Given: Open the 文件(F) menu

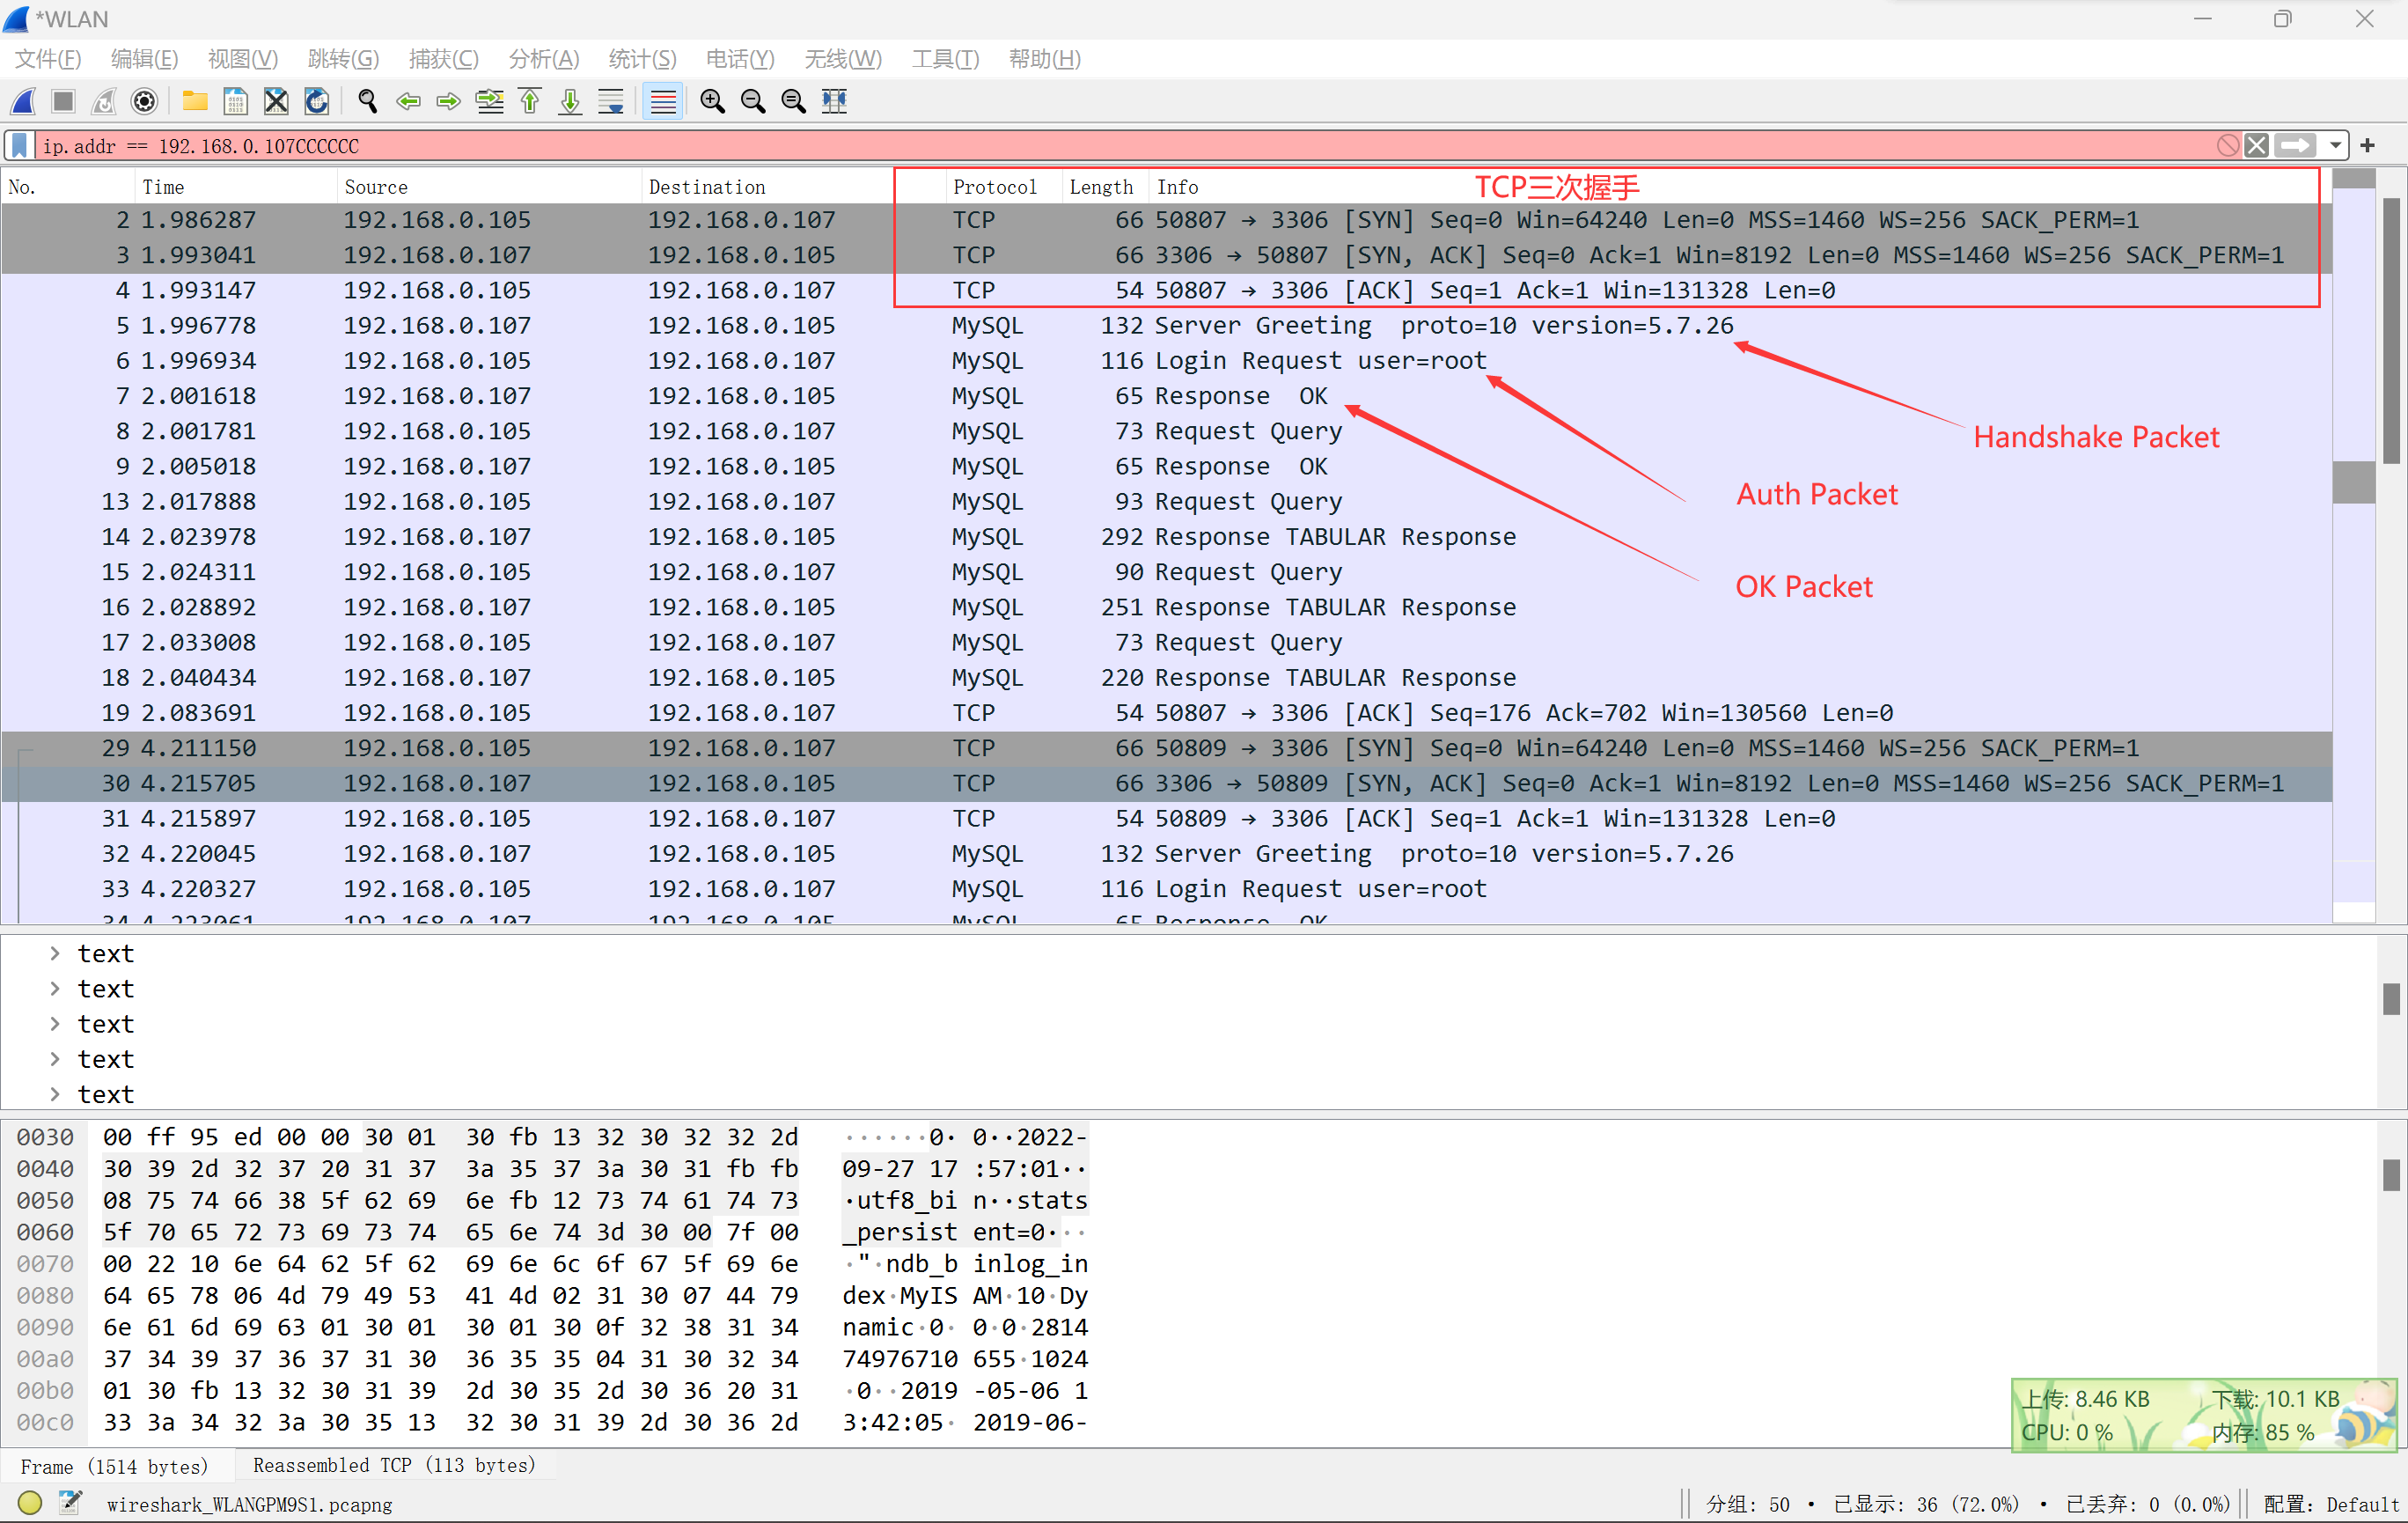Looking at the screenshot, I should 48,59.
